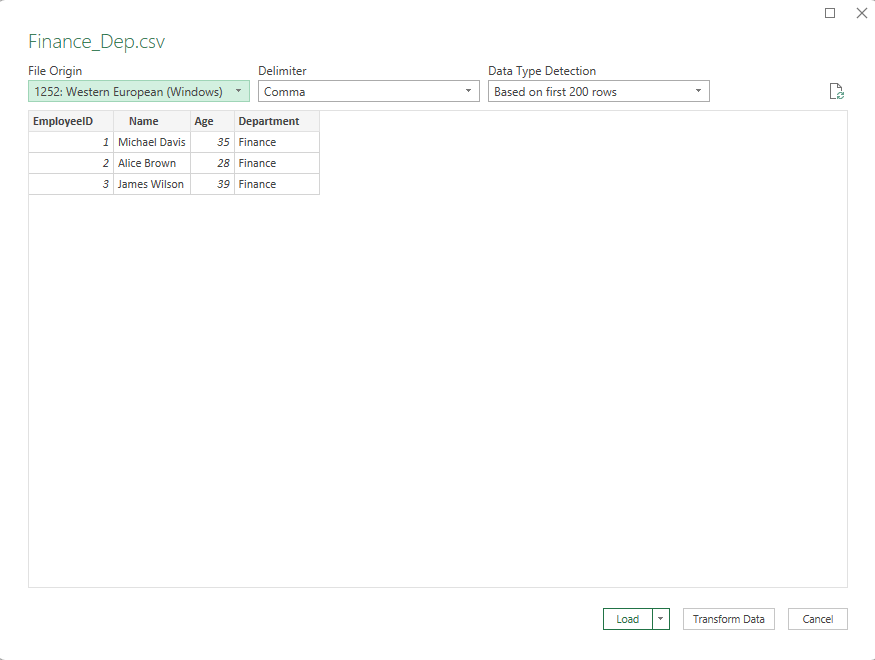Maximize the Finance_Dep.csv dialog window
The height and width of the screenshot is (660, 875).
[x=830, y=13]
